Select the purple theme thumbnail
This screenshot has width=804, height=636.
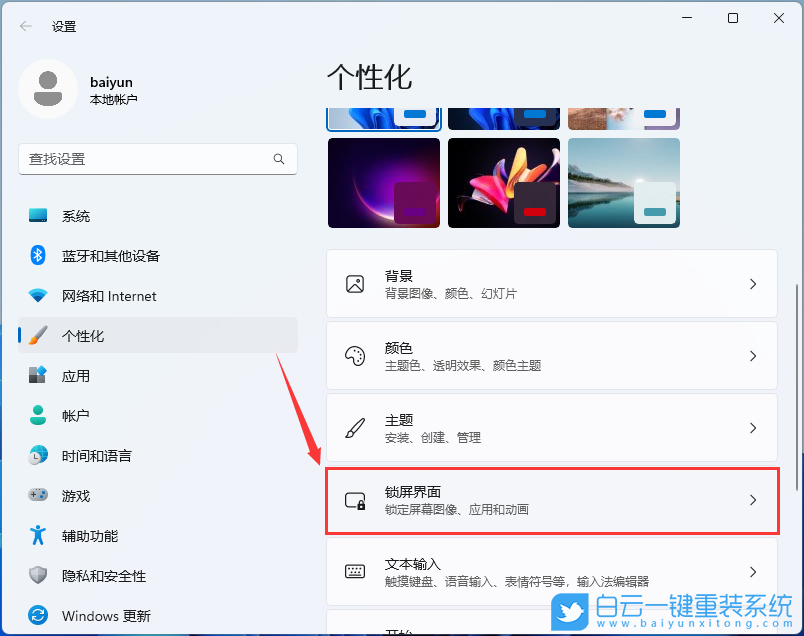point(384,183)
